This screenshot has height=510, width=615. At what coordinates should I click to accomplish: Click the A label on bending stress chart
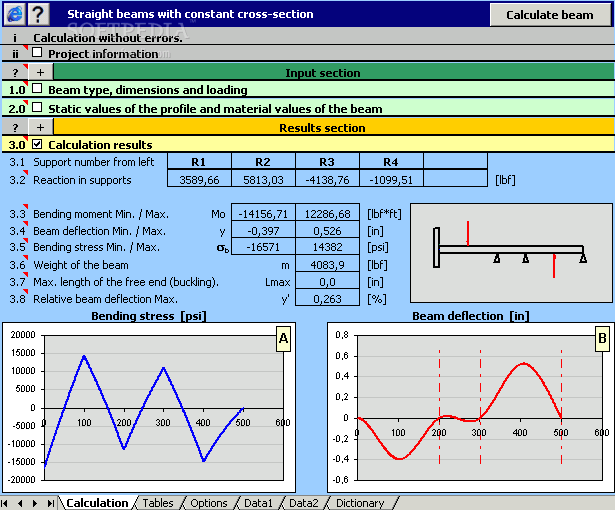[283, 338]
